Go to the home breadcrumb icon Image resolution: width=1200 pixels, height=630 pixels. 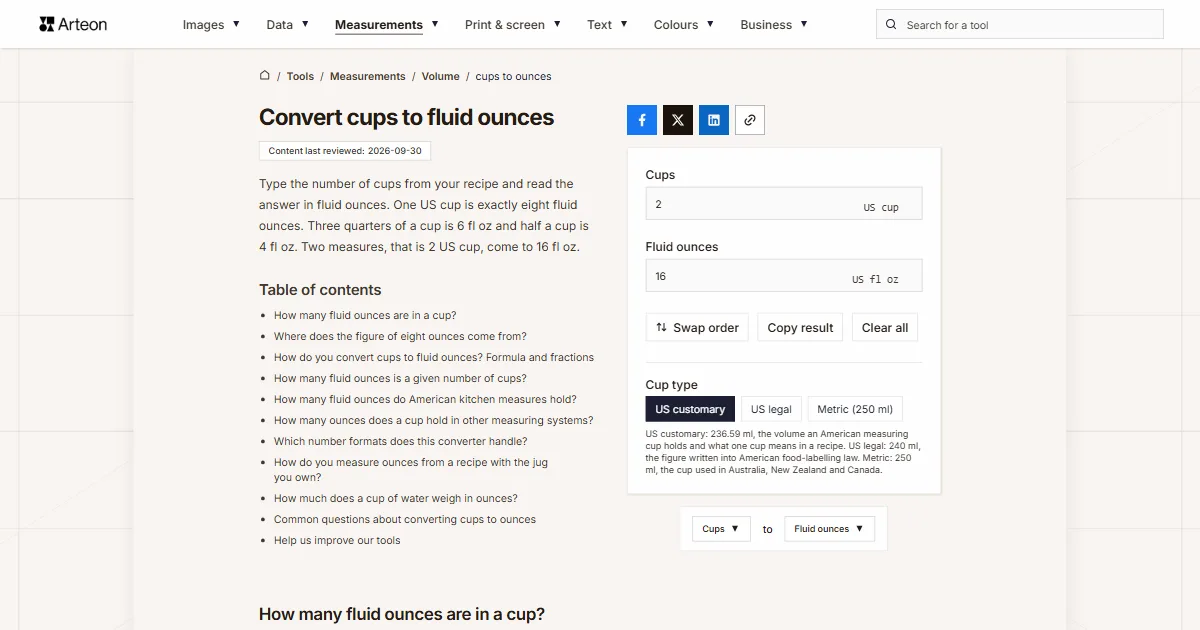[265, 75]
